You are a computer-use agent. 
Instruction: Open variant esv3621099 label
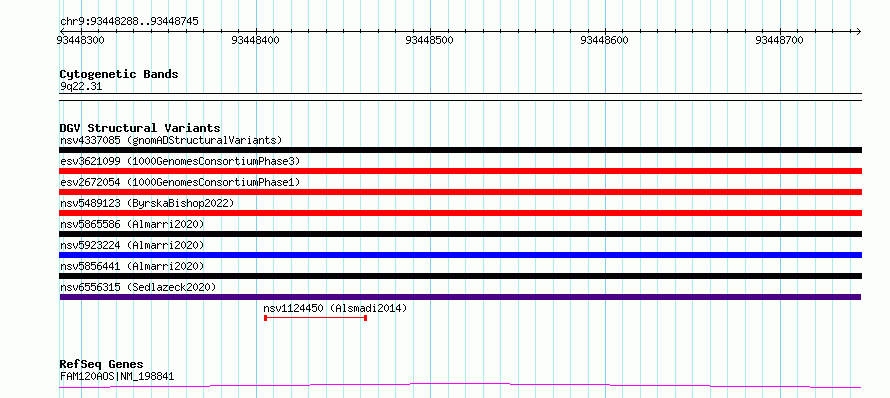click(180, 161)
